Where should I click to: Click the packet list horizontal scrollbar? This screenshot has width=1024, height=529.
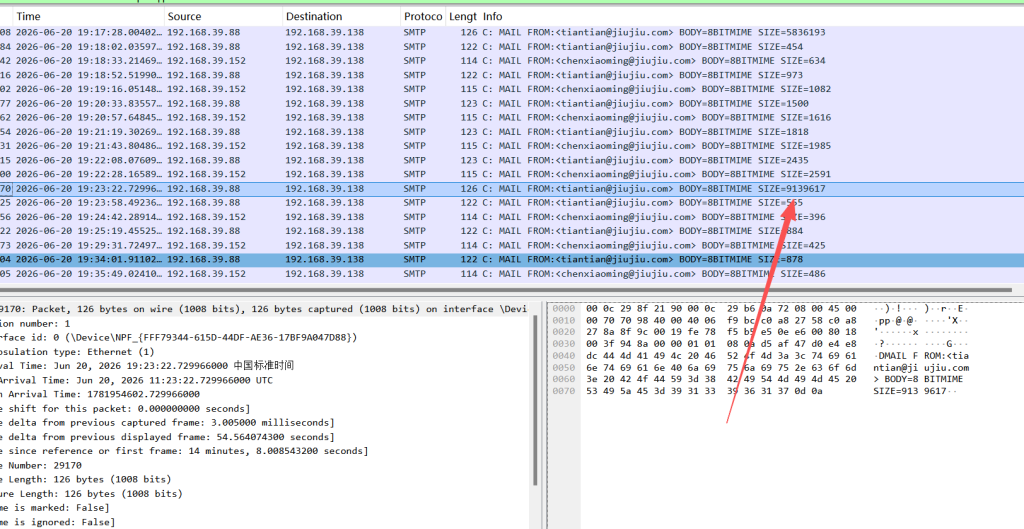[506, 289]
